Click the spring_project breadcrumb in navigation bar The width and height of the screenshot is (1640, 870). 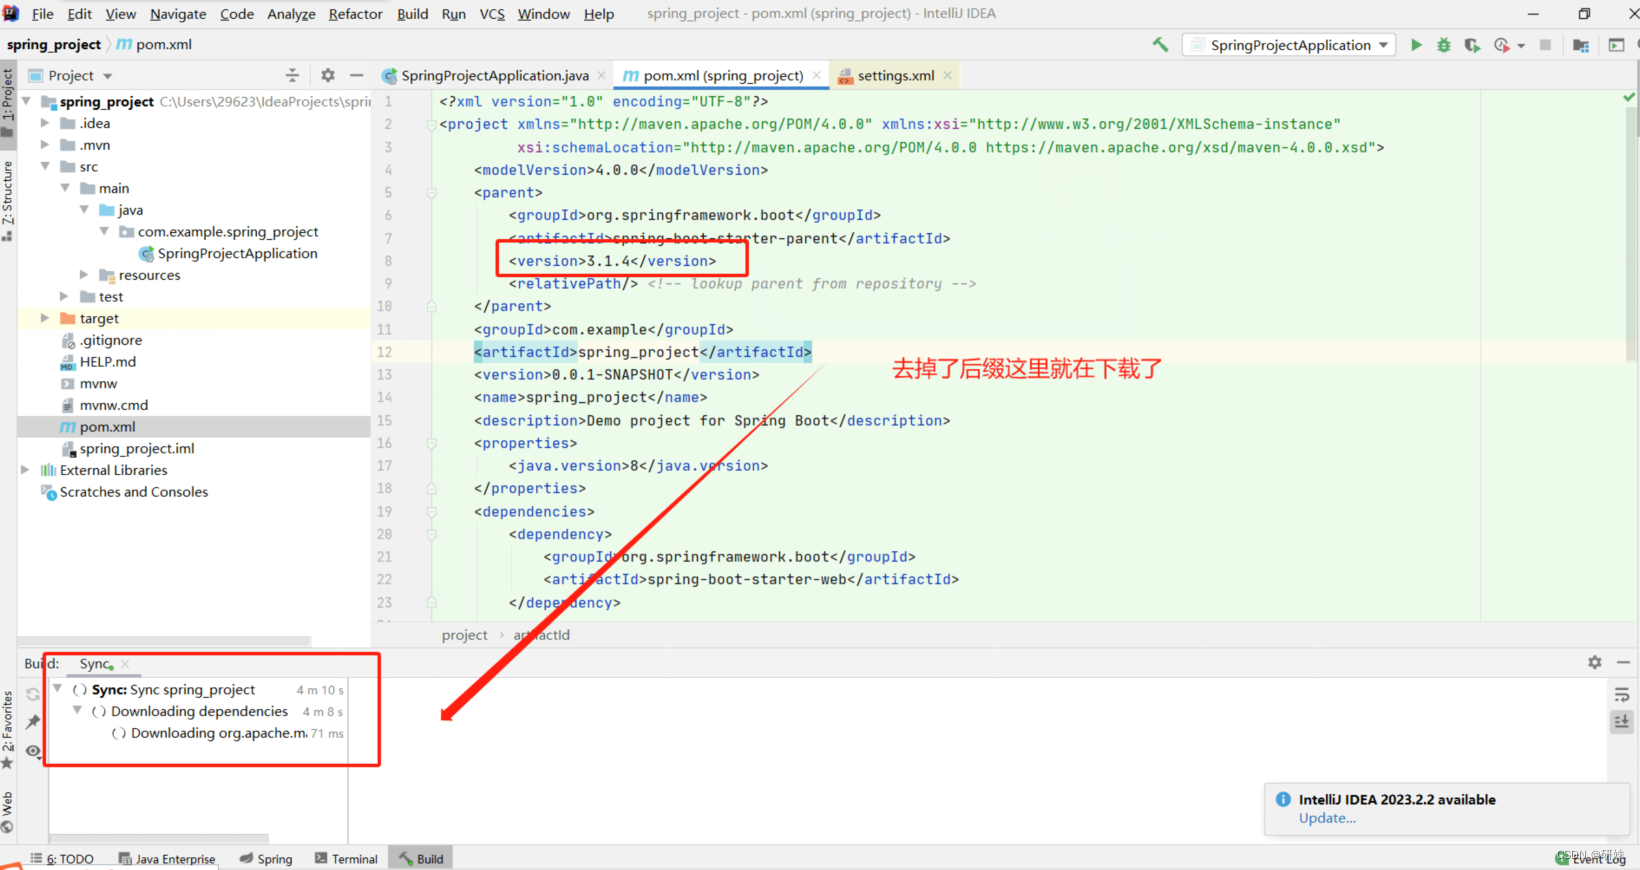[x=54, y=45]
